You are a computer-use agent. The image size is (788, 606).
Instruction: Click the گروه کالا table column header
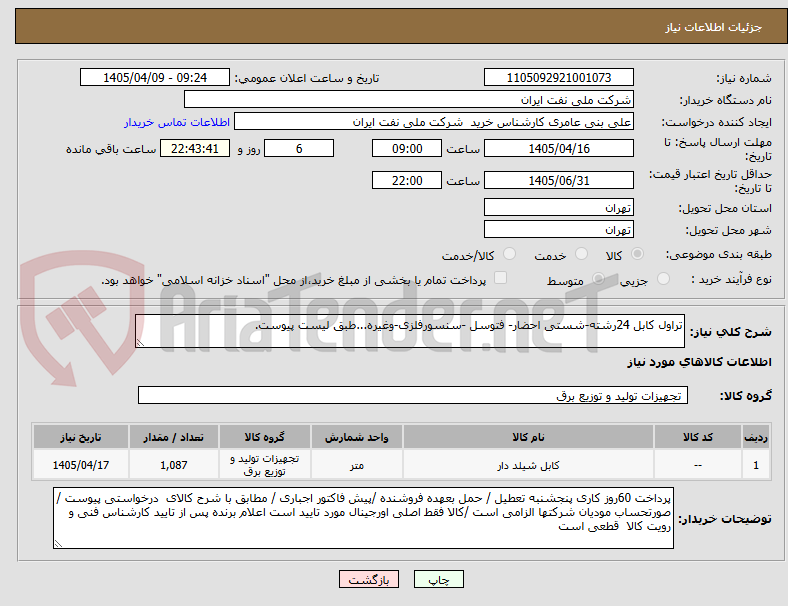[x=264, y=437]
